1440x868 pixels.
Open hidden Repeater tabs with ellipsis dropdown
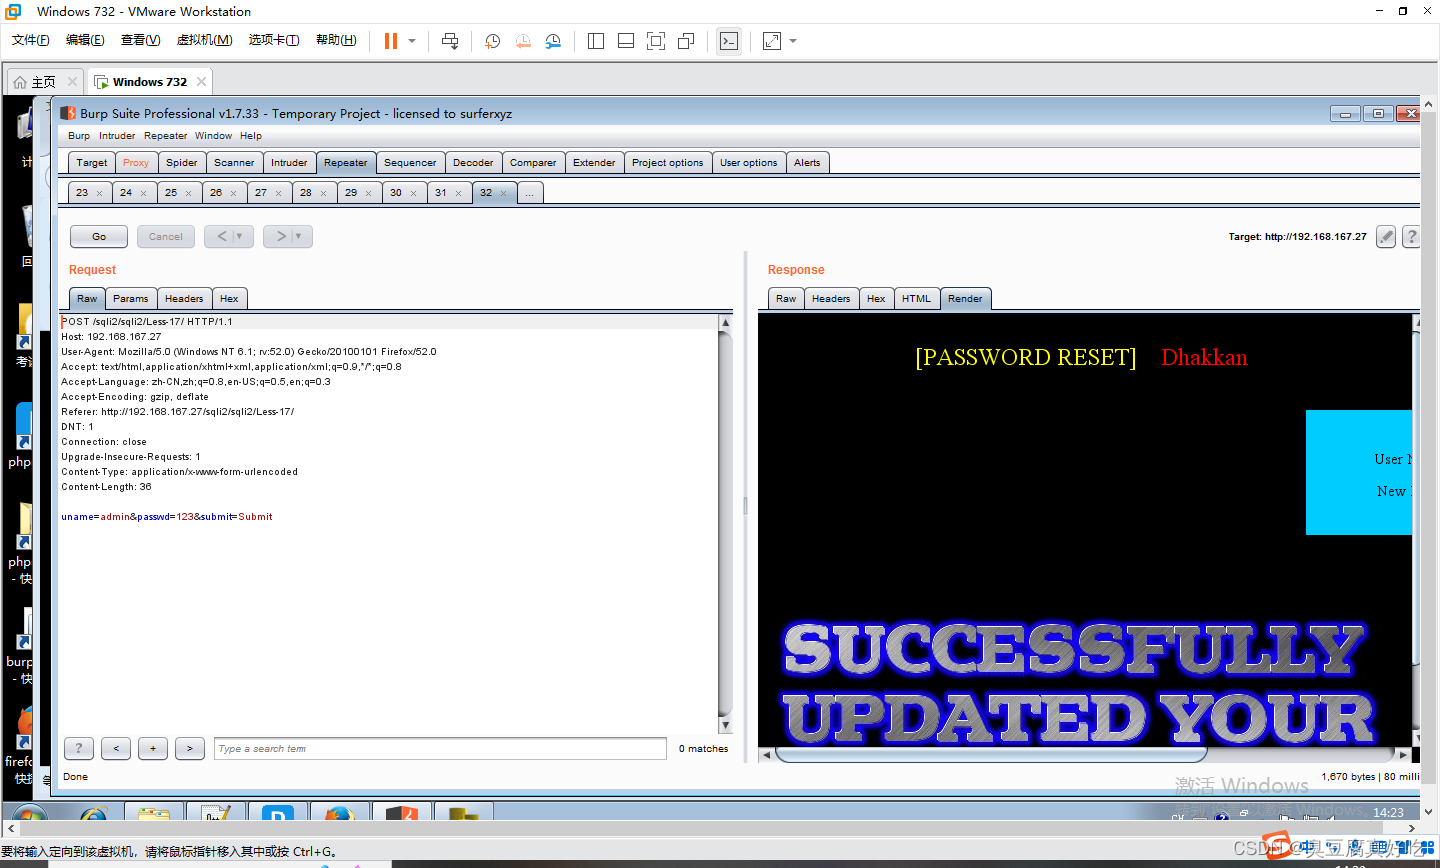click(x=529, y=192)
